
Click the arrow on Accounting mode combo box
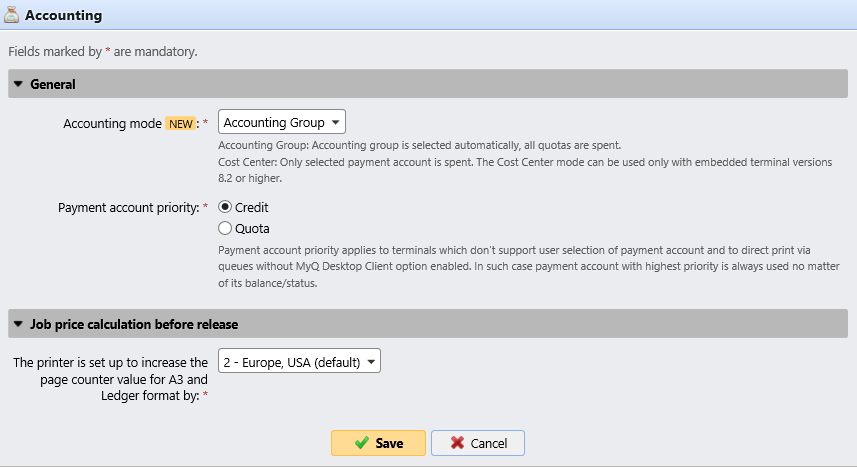[335, 122]
